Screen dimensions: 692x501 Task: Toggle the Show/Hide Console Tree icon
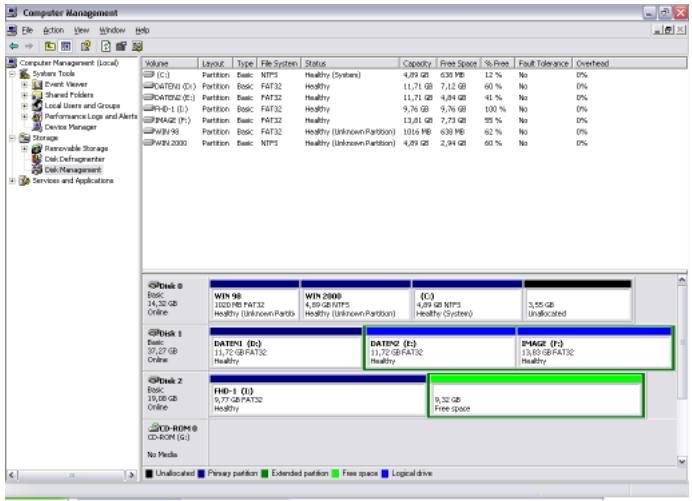(x=66, y=46)
